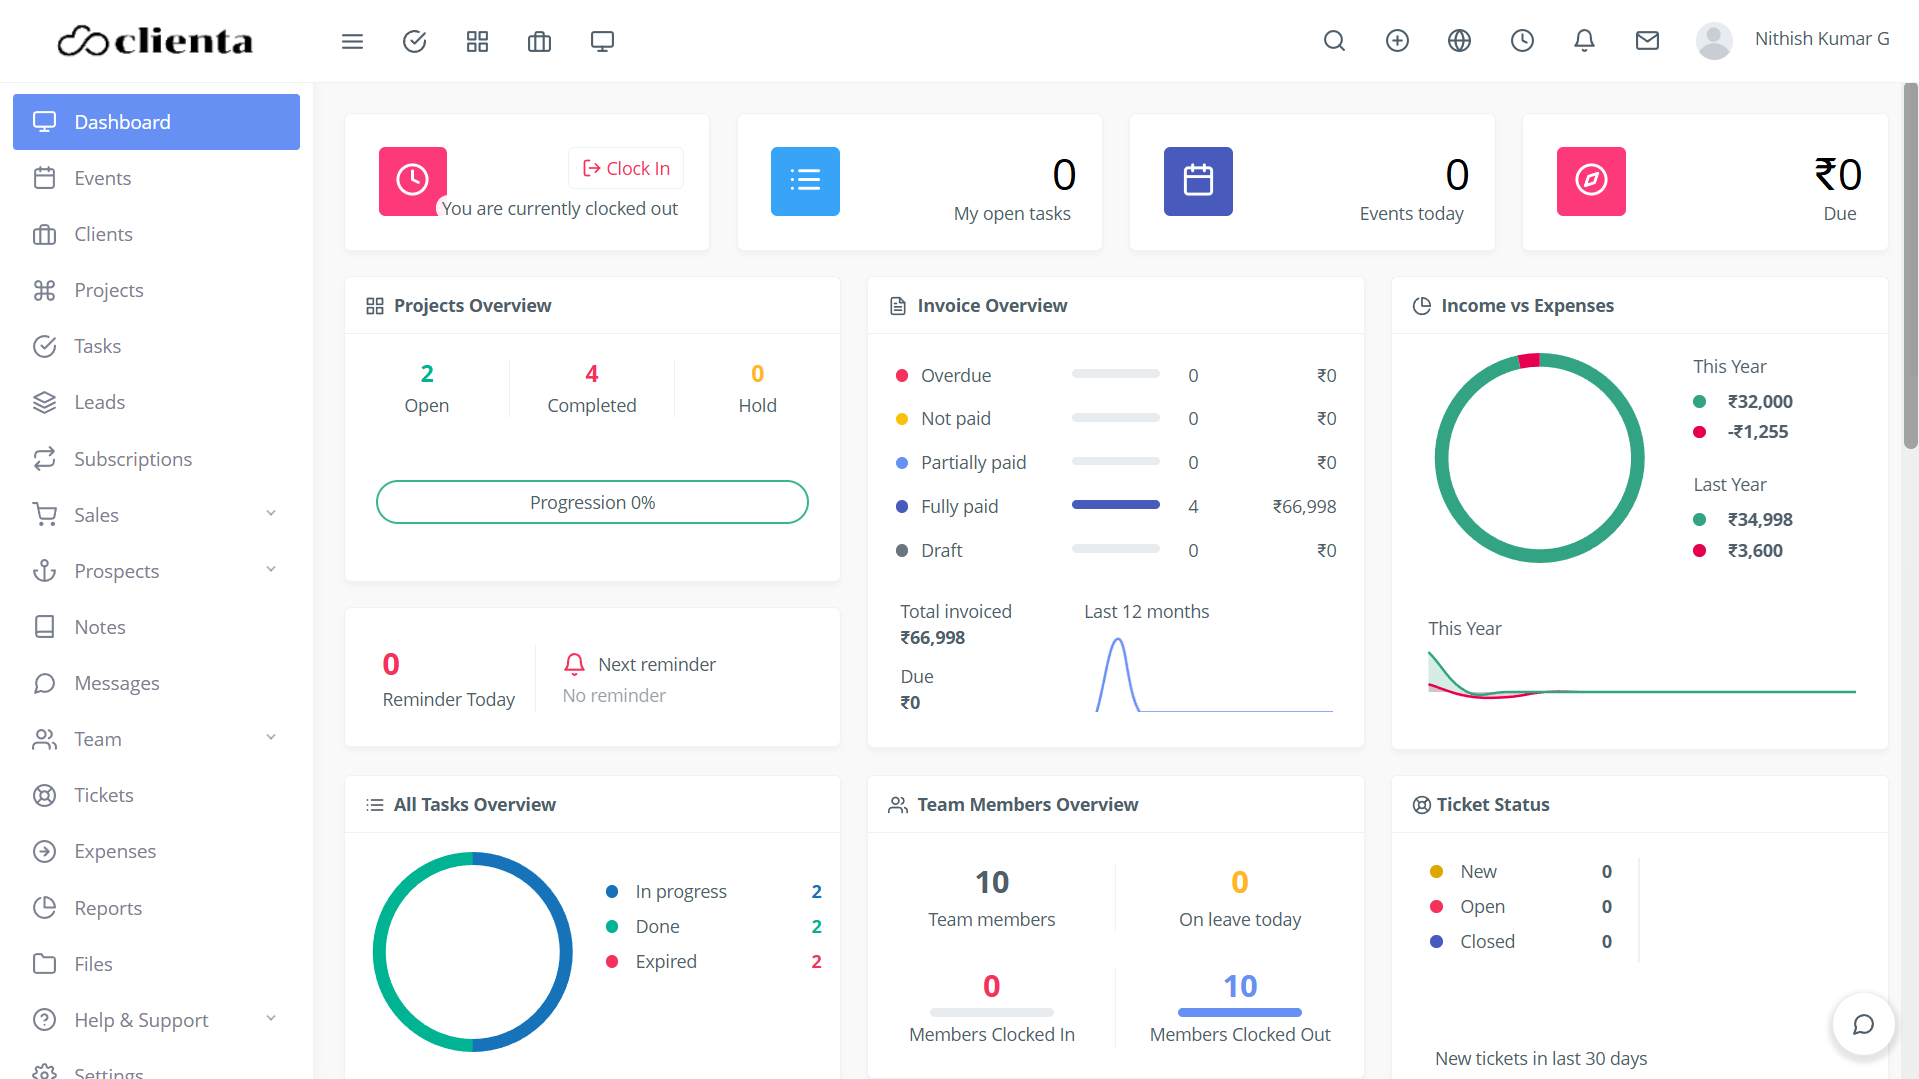Open the chat bubble widget
This screenshot has width=1919, height=1079.
pyautogui.click(x=1862, y=1024)
